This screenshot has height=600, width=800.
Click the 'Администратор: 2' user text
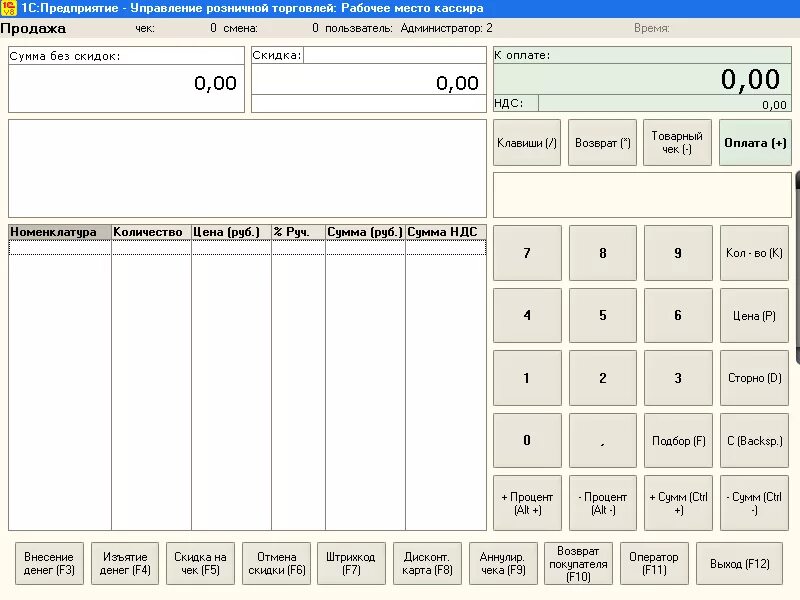pos(446,29)
